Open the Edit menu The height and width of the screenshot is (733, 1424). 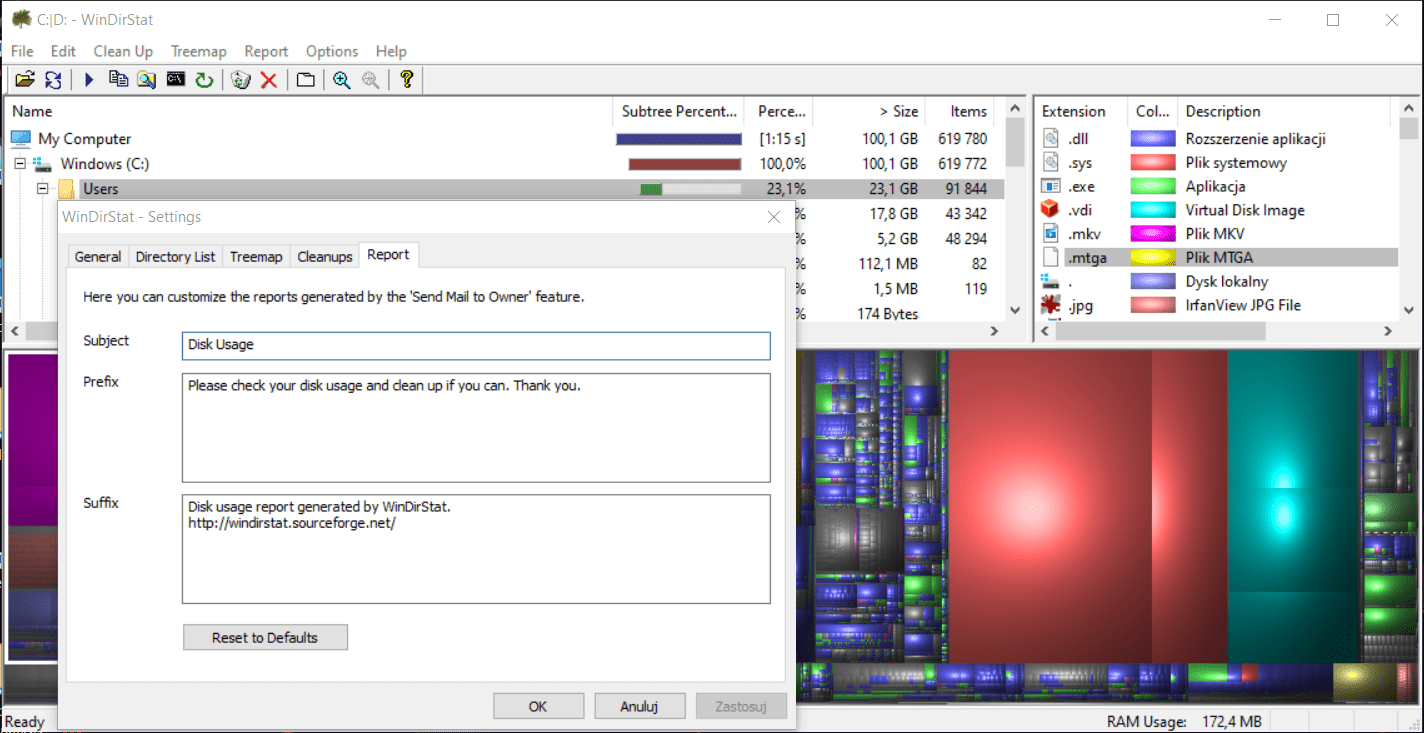pos(63,51)
